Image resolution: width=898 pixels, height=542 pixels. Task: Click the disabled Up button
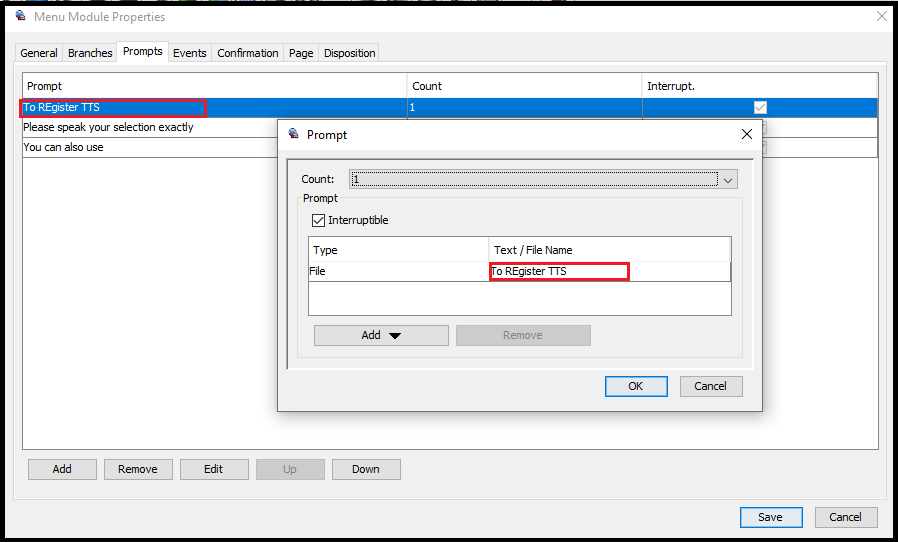click(290, 469)
